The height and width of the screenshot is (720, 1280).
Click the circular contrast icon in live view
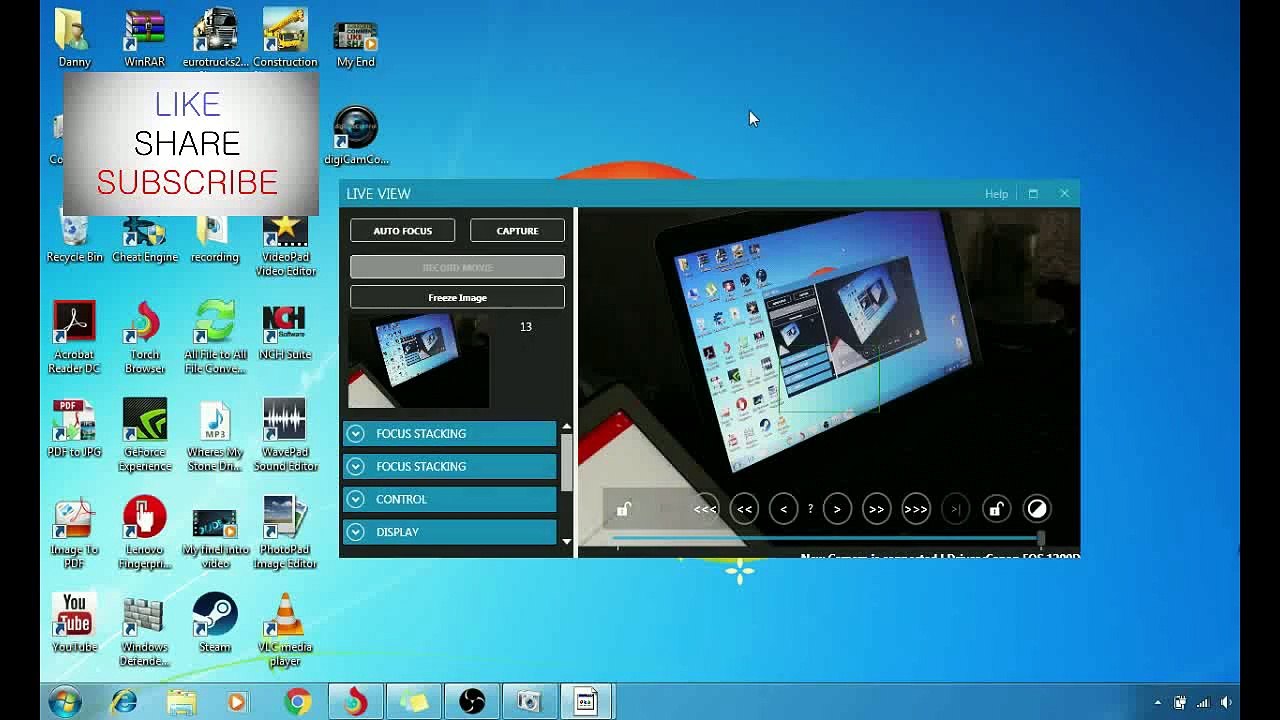click(x=1037, y=509)
